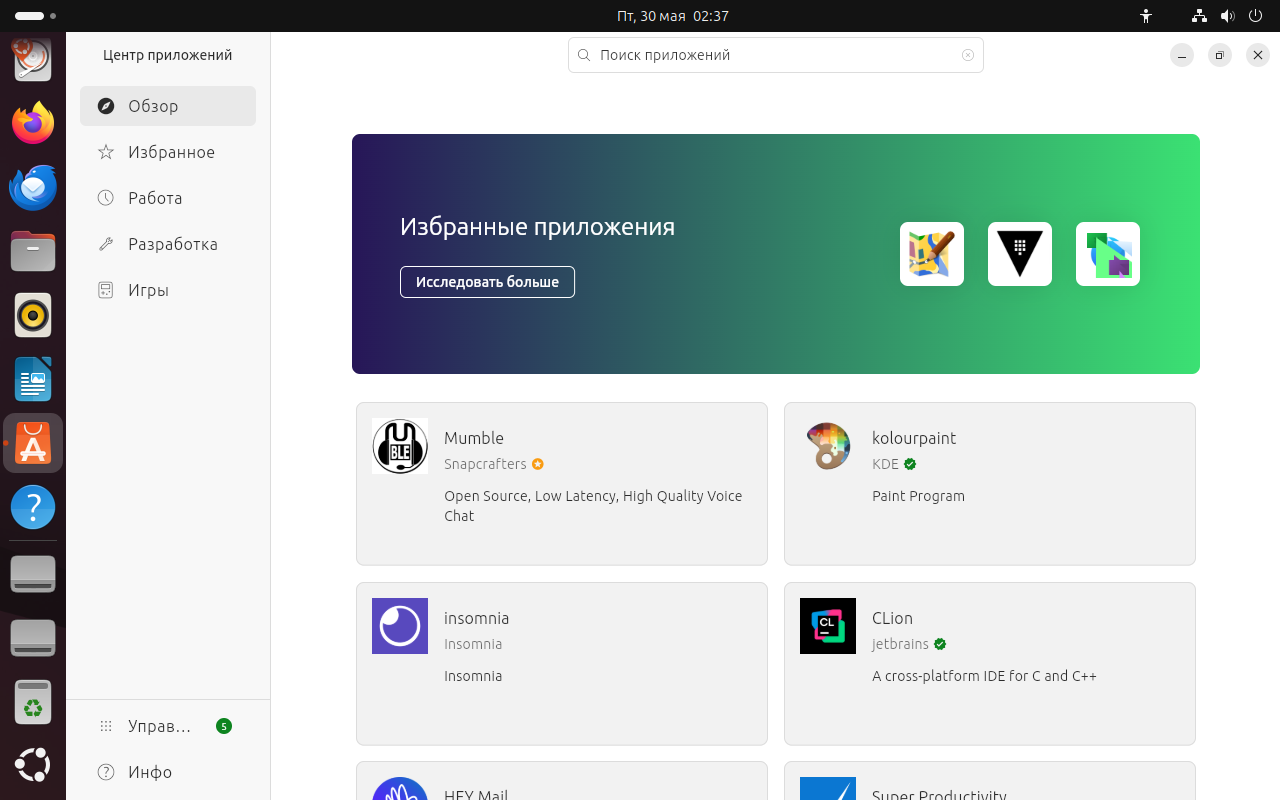Click the Управление grid icon

106,726
